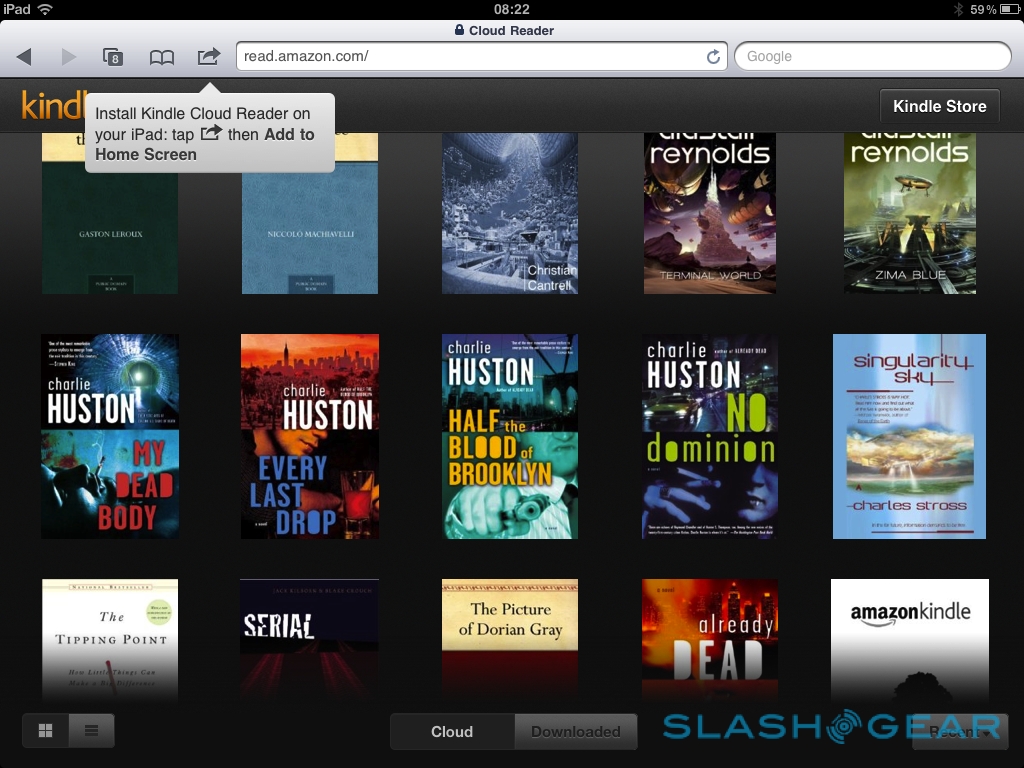The image size is (1024, 768).
Task: Open The Tipping Point book cover
Action: 110,641
